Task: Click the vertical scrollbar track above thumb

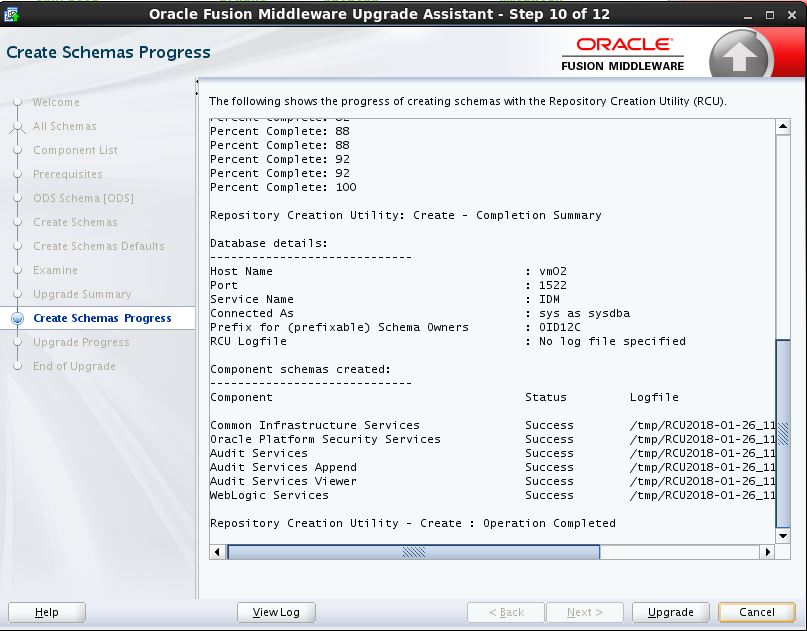Action: pos(783,237)
